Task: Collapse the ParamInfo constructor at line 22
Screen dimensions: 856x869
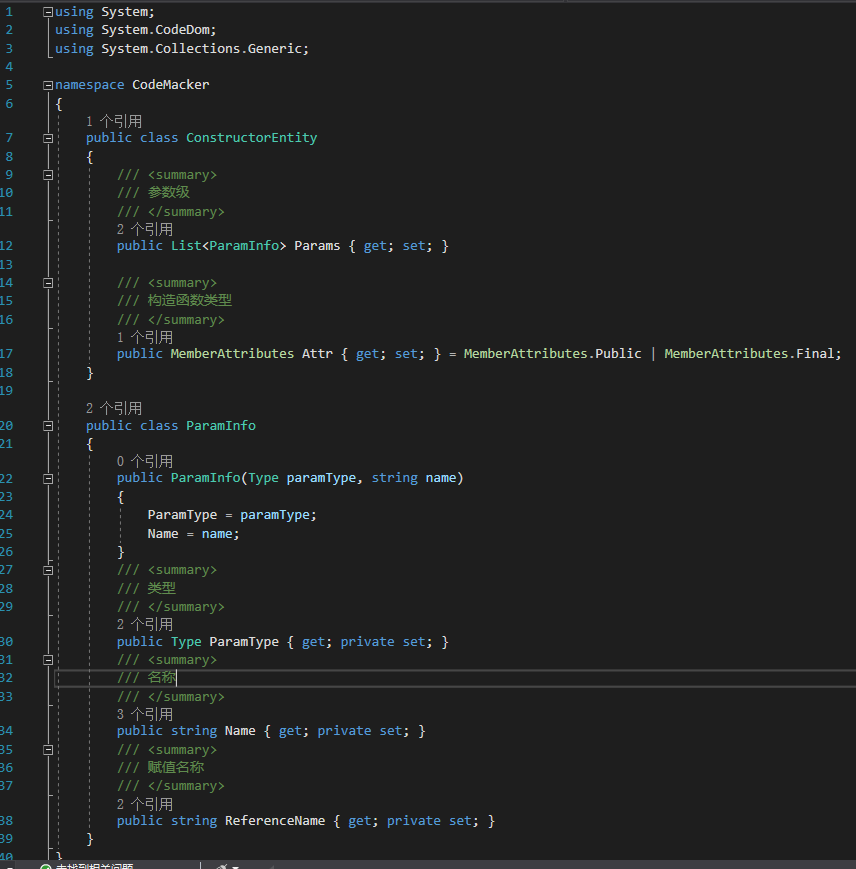Action: 48,479
